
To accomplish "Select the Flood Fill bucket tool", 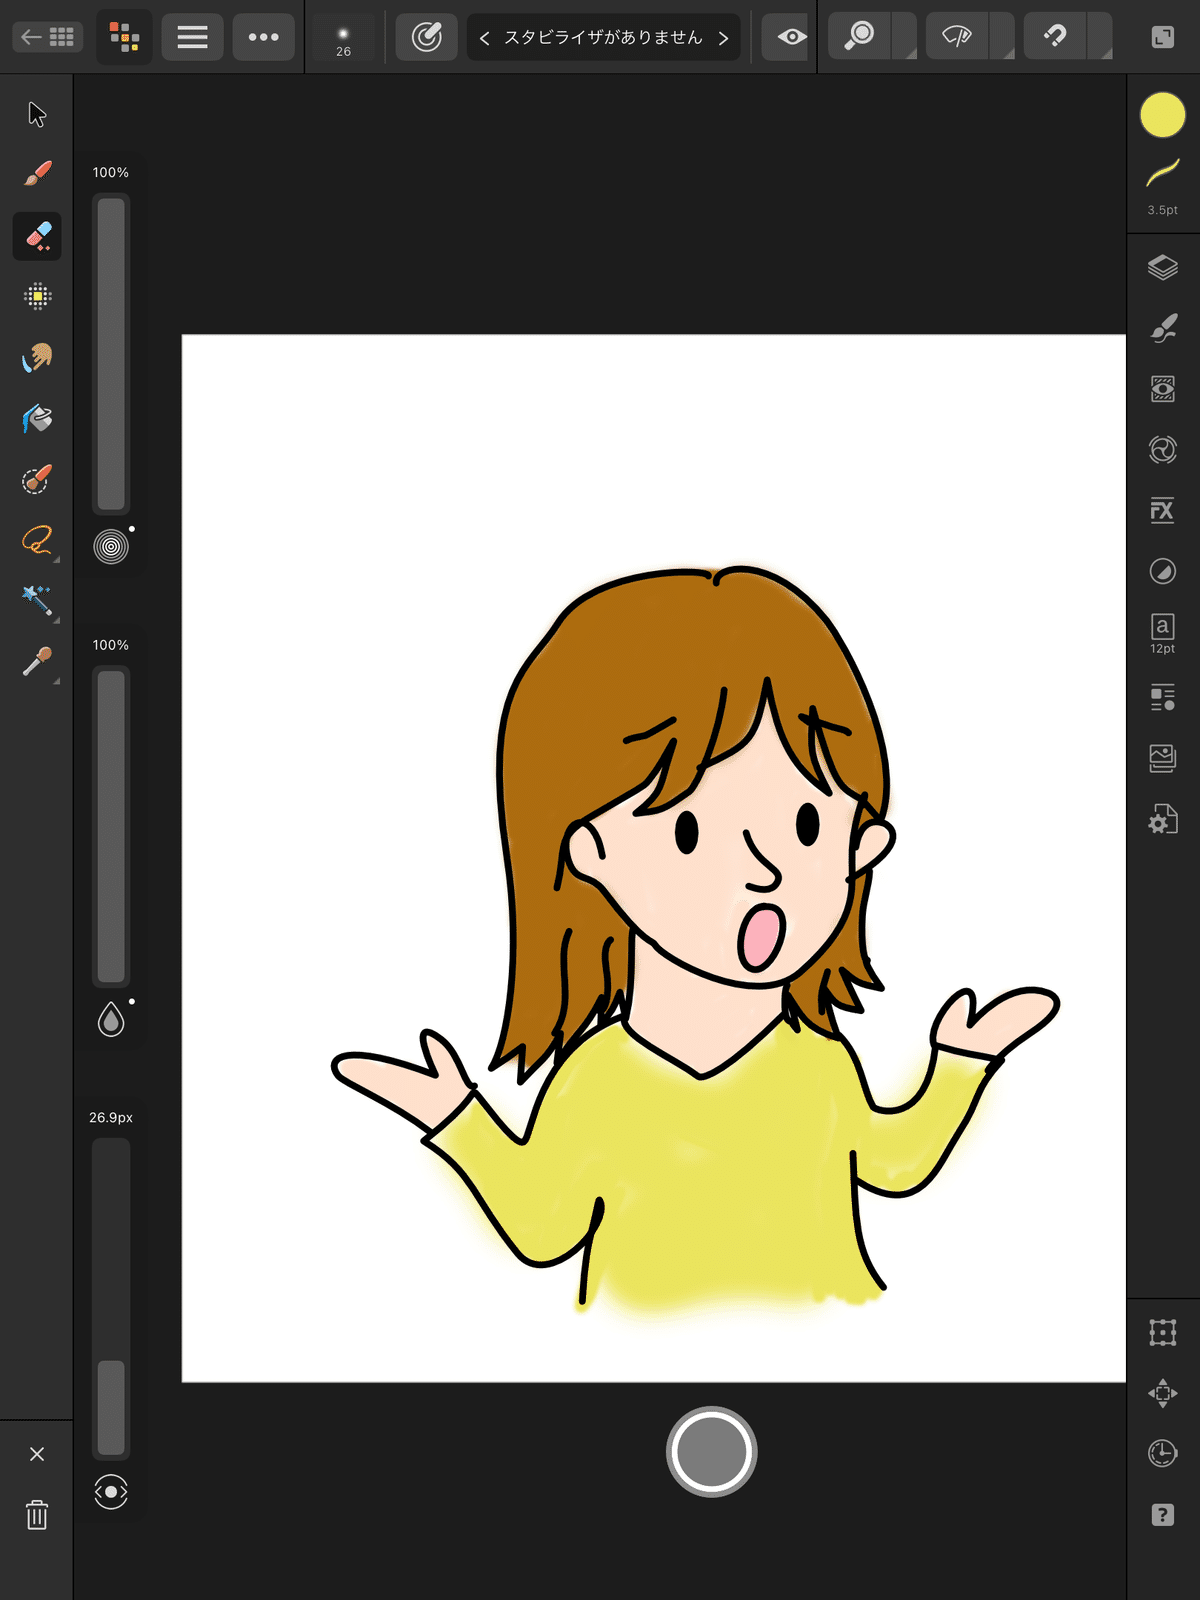I will click(x=37, y=418).
